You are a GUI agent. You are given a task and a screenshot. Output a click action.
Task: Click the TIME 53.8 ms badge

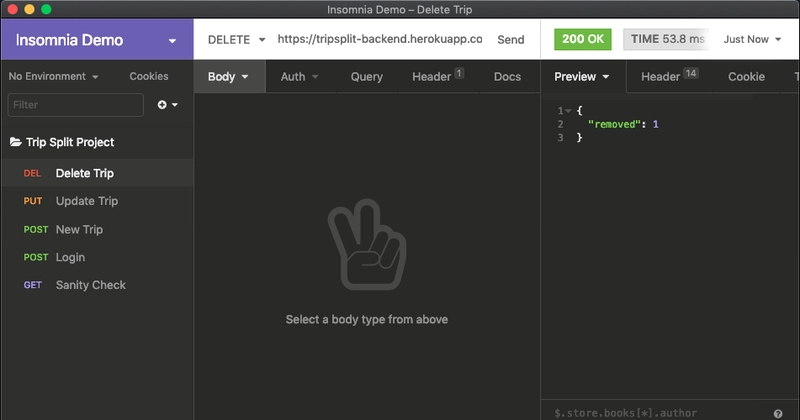click(666, 39)
